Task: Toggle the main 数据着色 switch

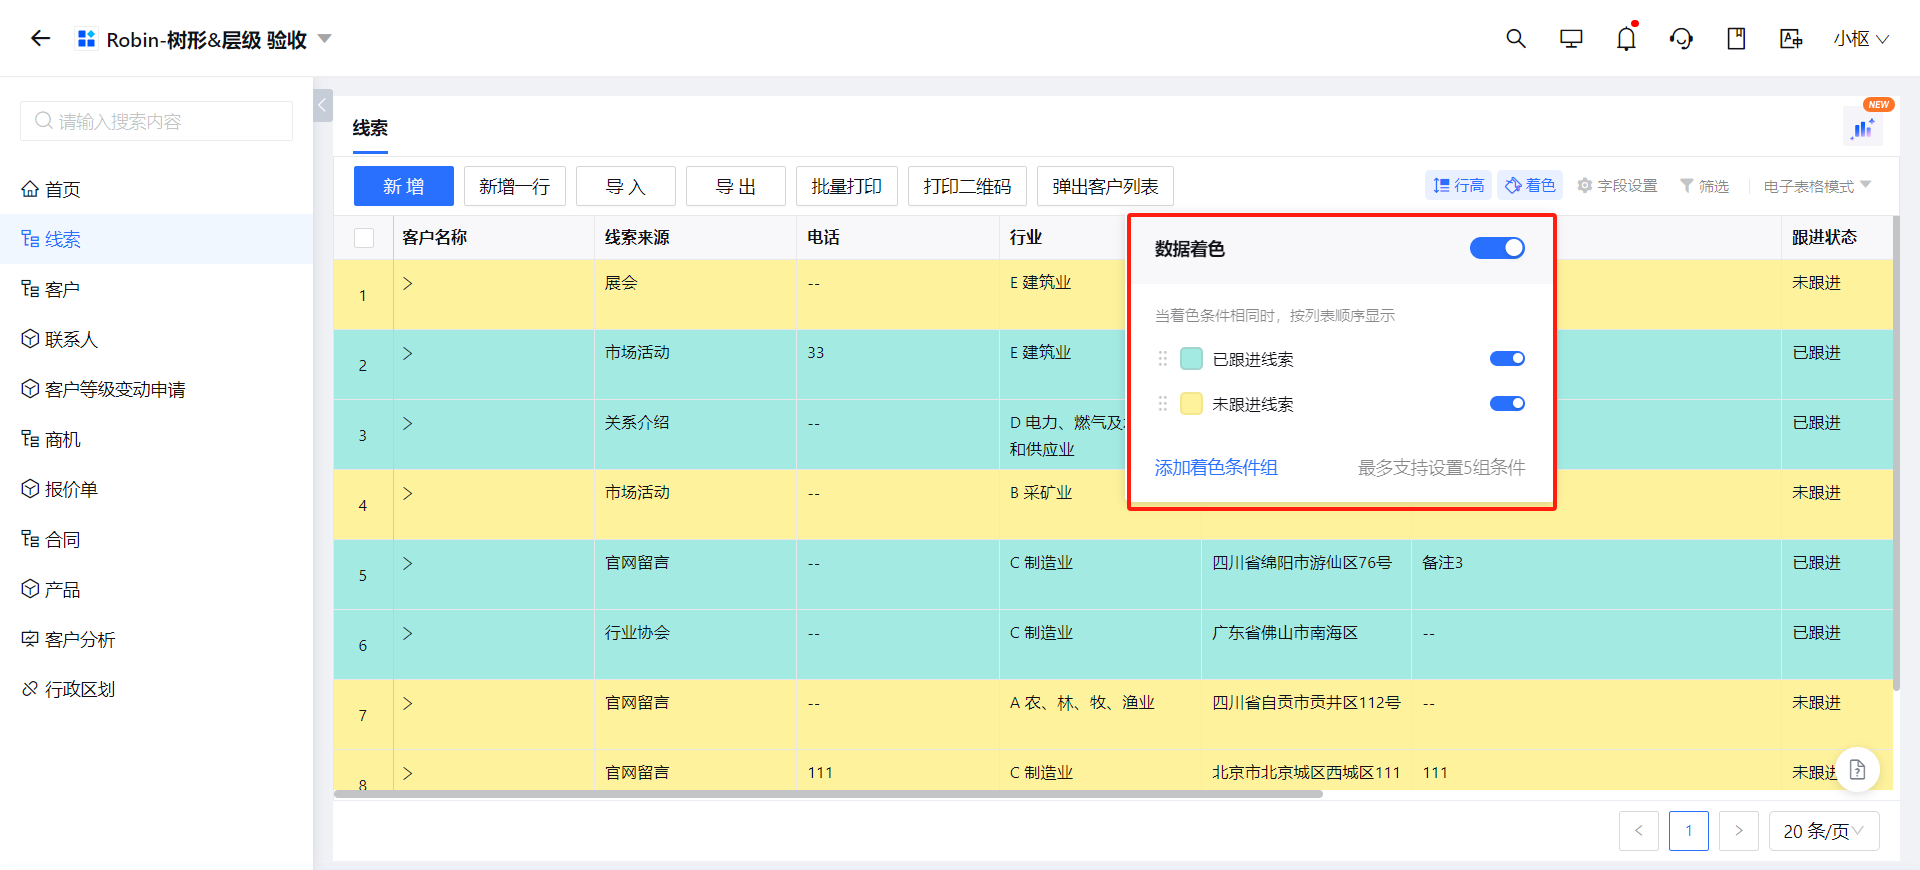Action: [1497, 248]
